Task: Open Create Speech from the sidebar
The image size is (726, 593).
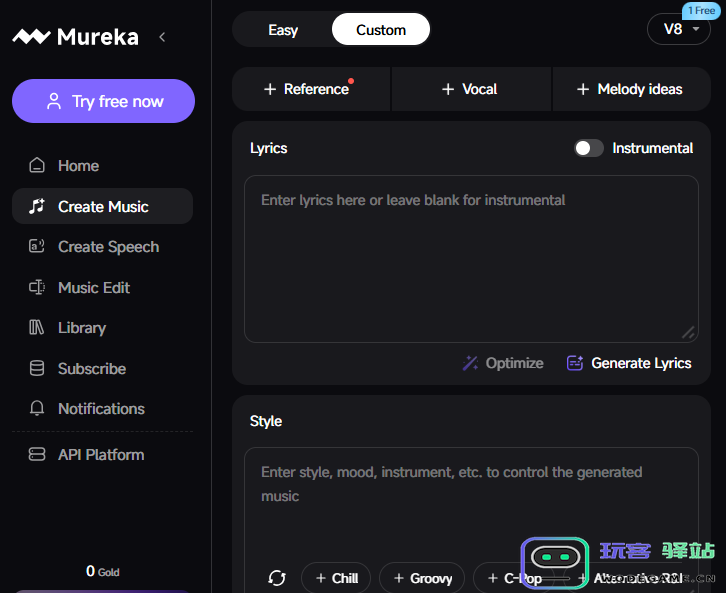Action: 108,247
